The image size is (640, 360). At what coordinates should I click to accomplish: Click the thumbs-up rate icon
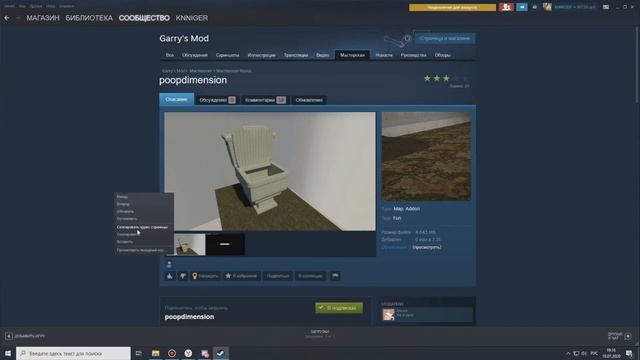click(x=169, y=276)
